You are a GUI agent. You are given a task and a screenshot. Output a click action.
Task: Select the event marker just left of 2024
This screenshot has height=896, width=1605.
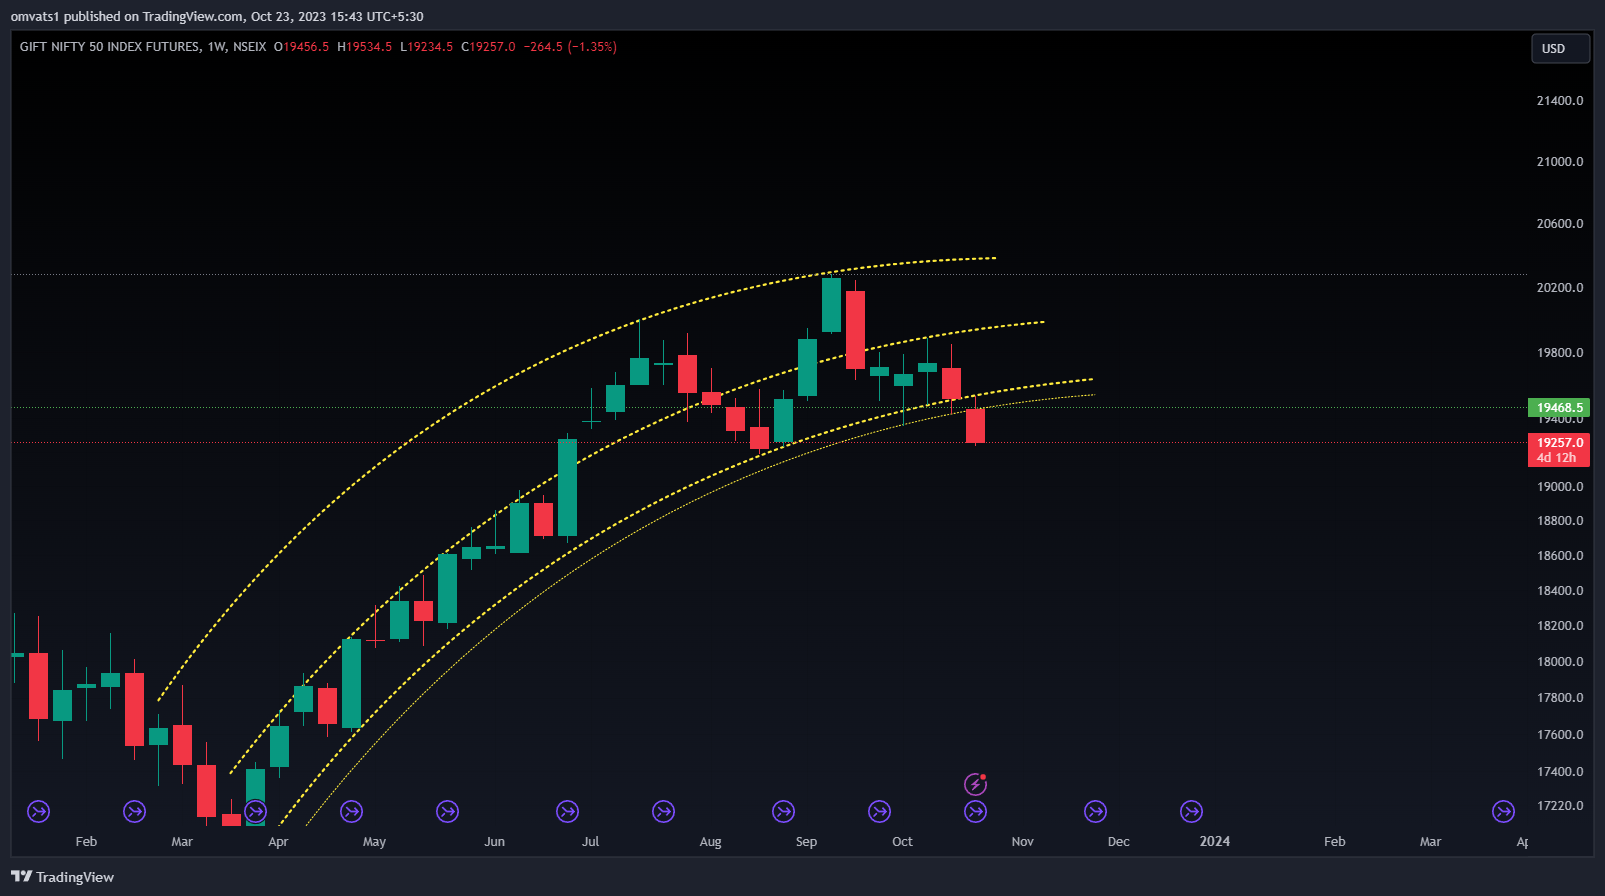coord(1191,811)
